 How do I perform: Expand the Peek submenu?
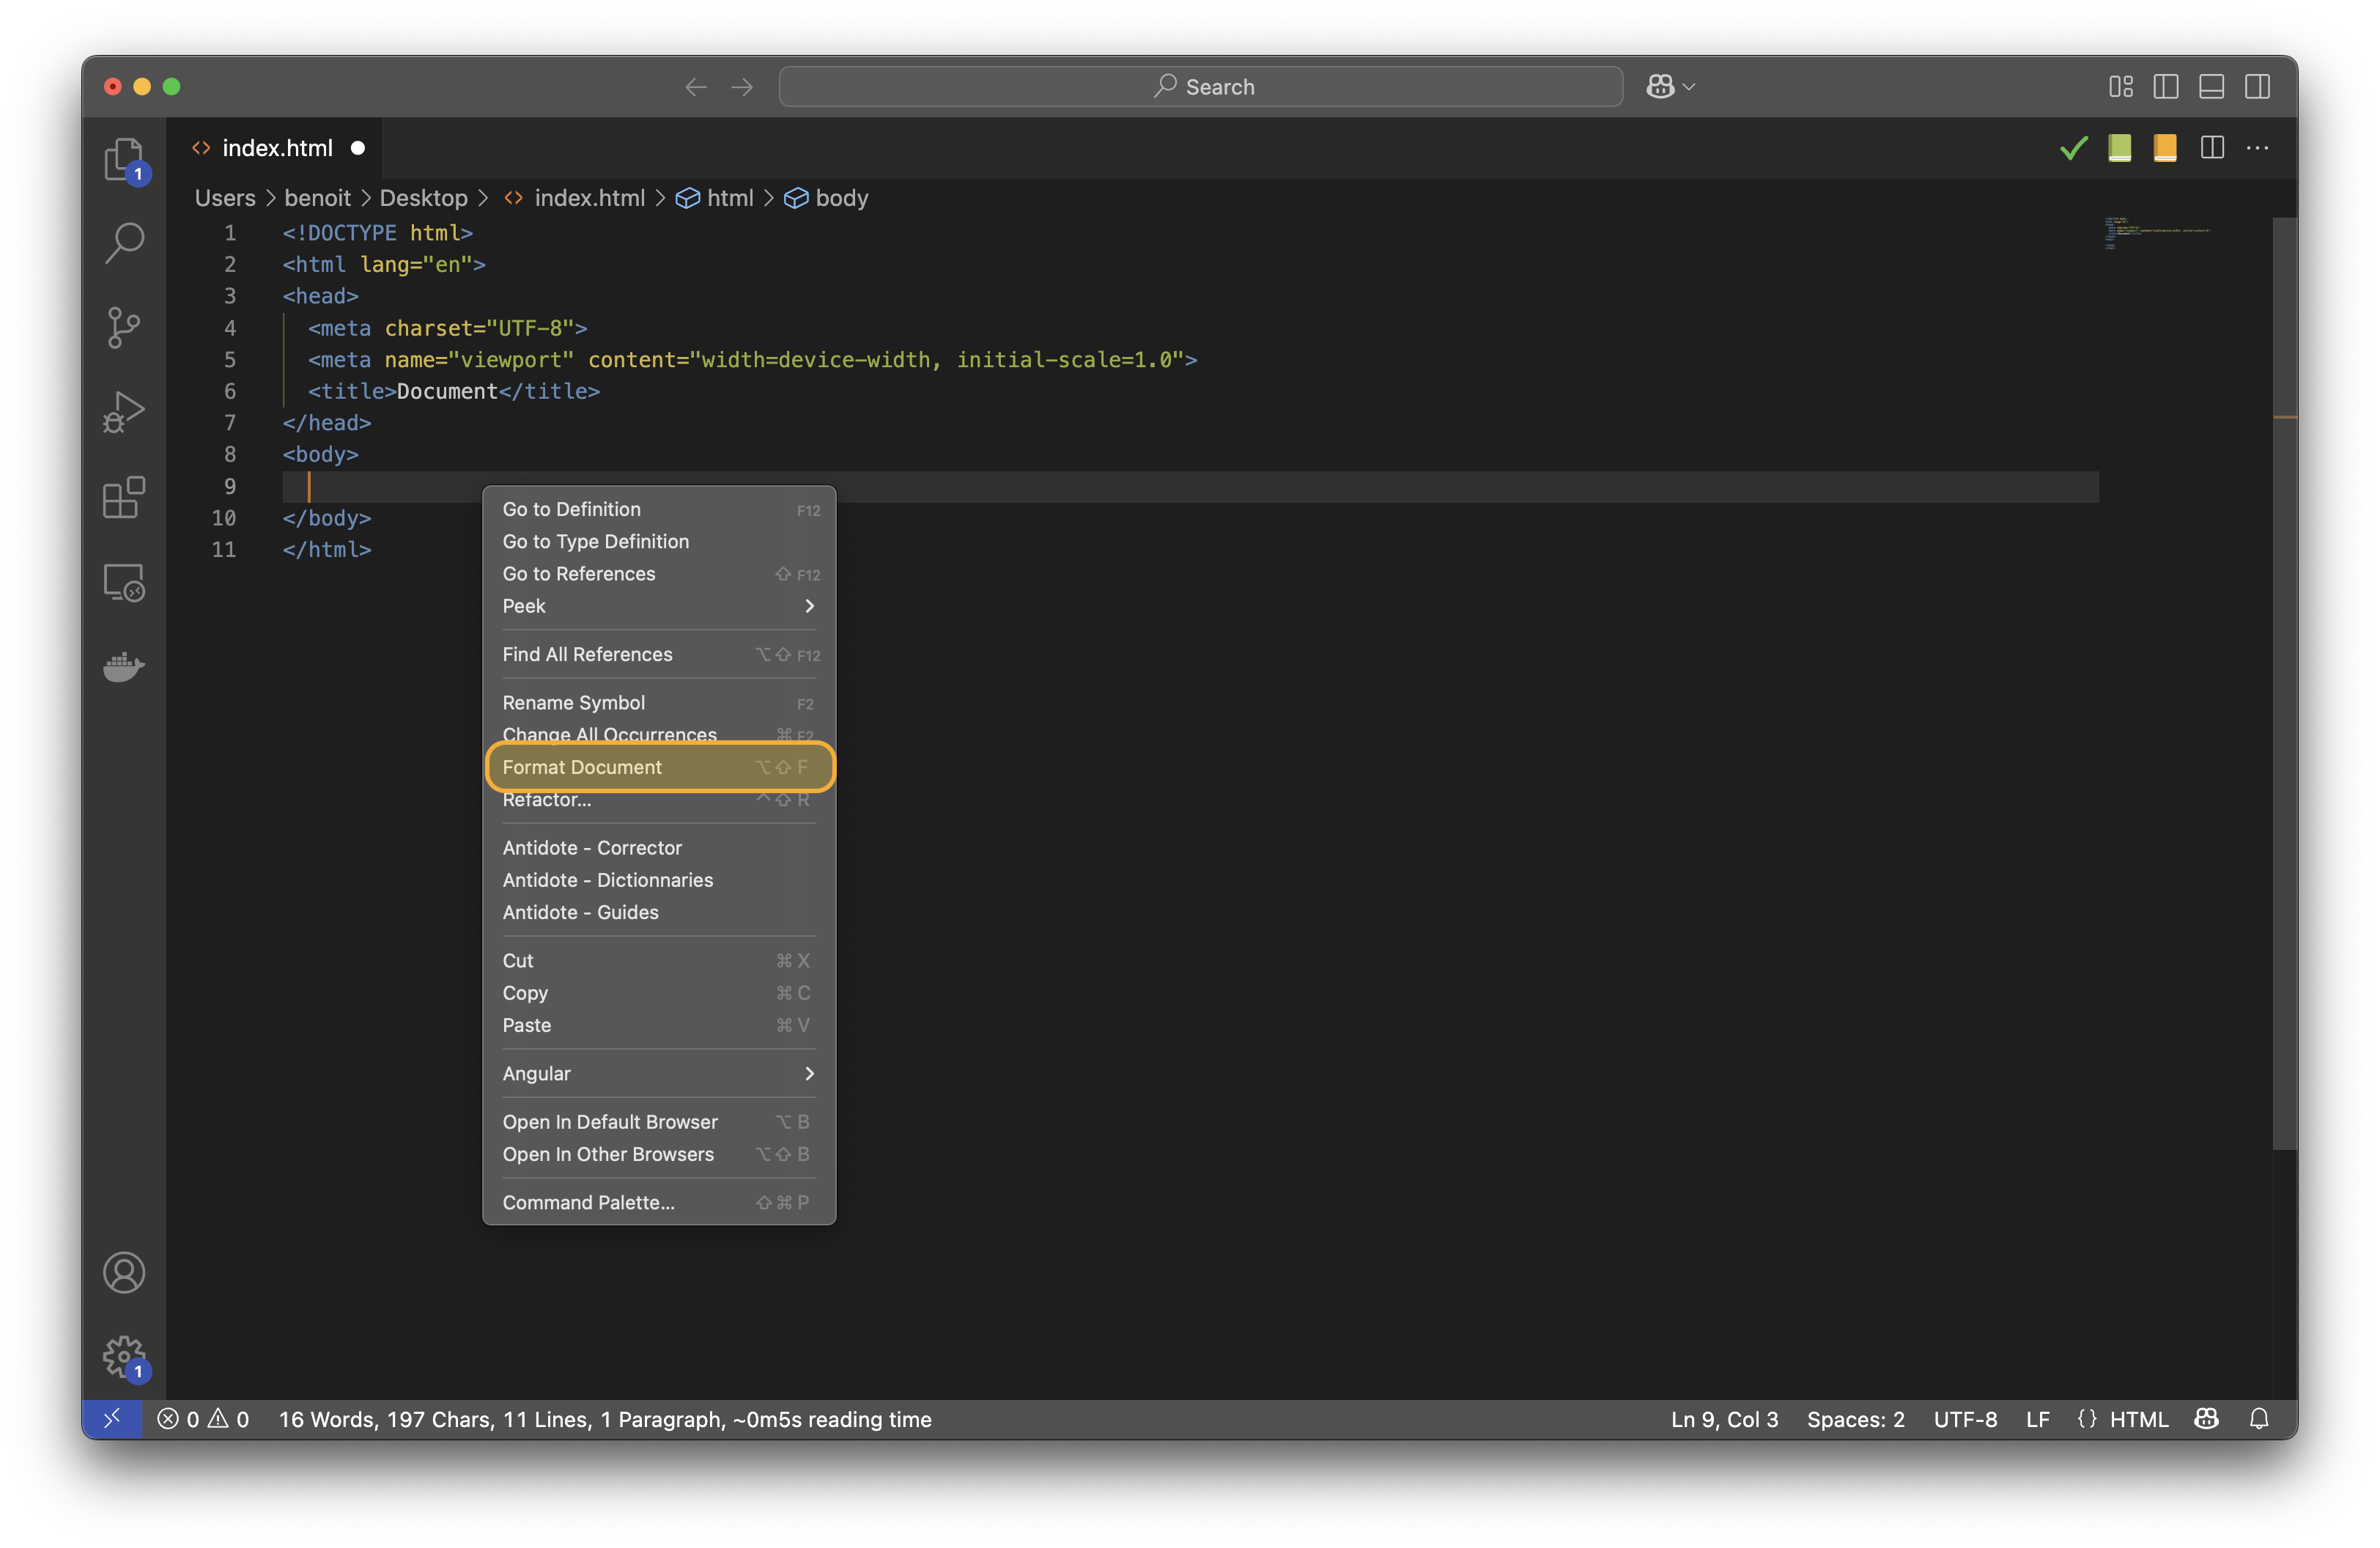point(659,606)
